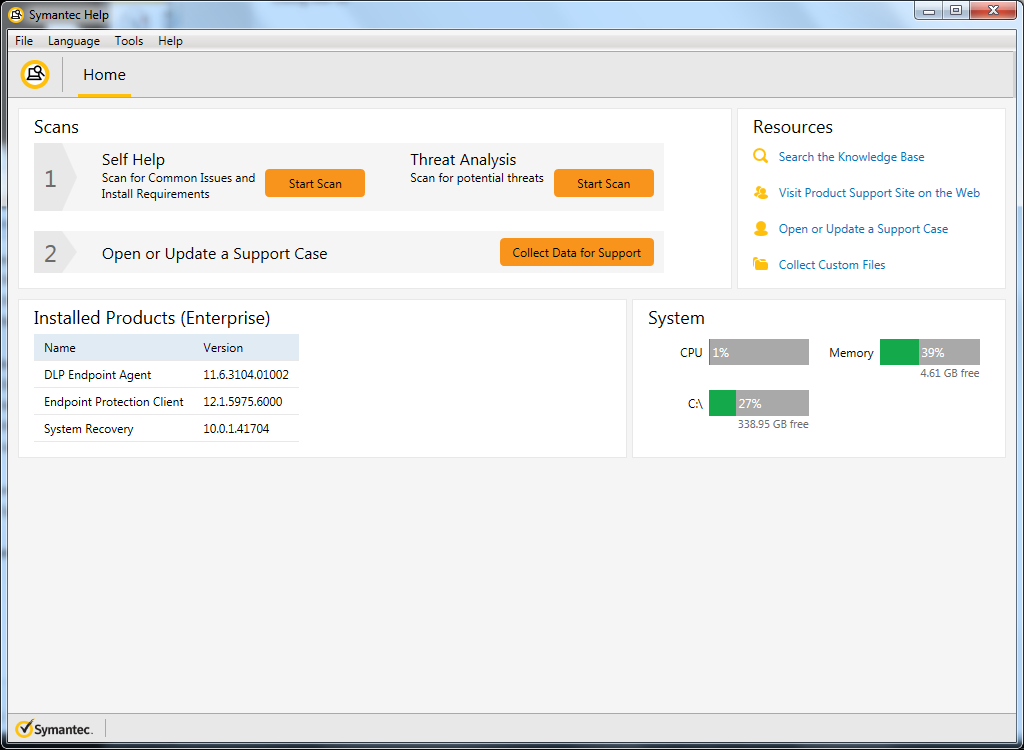The height and width of the screenshot is (750, 1024).
Task: Open Visit Product Support Site on the Web
Action: [879, 193]
